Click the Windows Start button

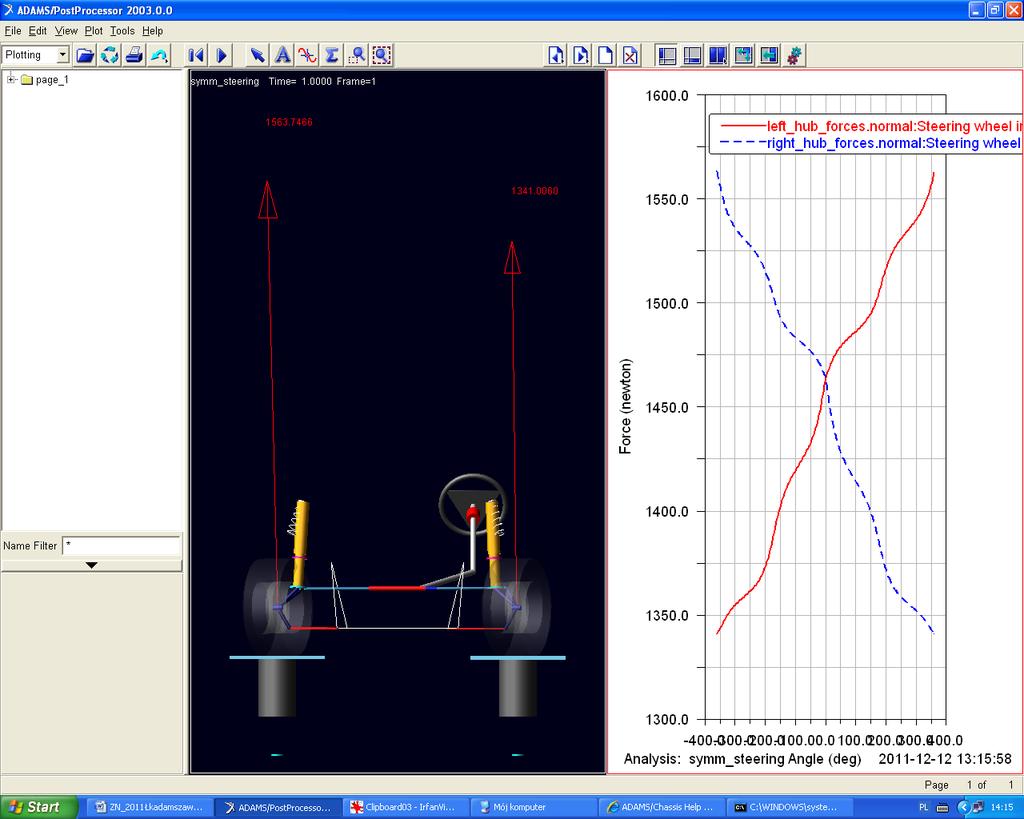click(38, 807)
